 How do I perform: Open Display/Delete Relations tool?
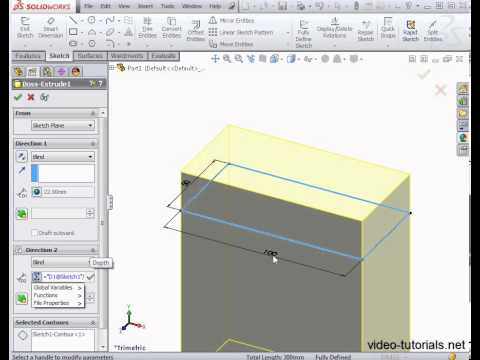334,28
